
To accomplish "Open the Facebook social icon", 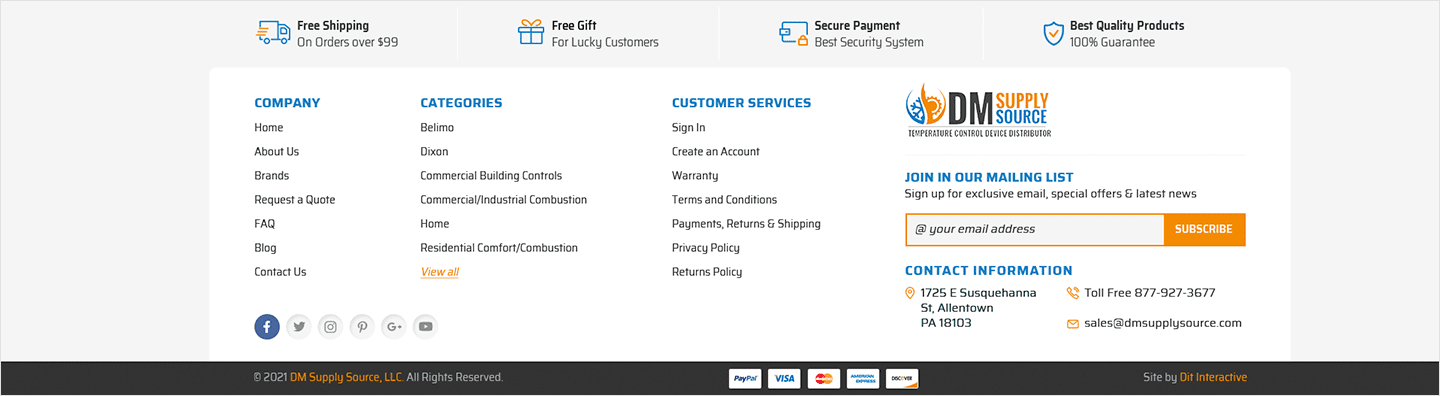I will [267, 326].
